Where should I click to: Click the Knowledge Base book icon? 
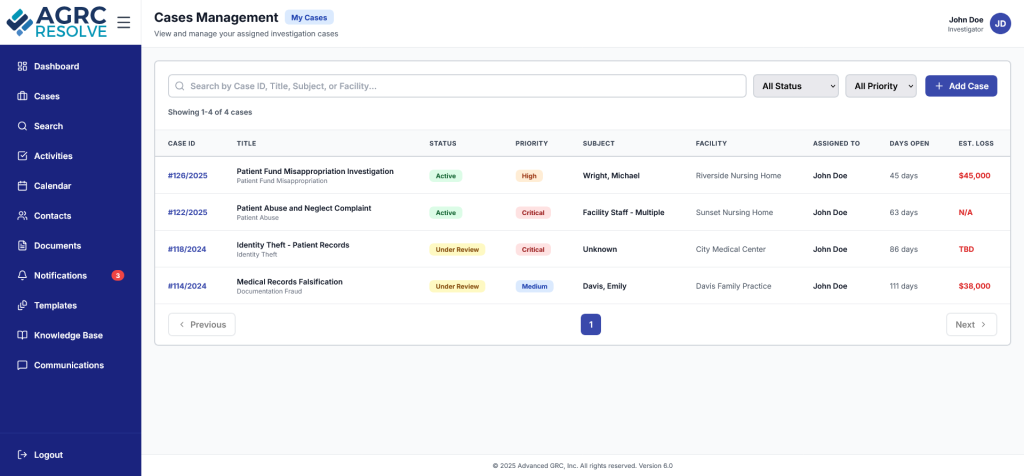[x=23, y=336]
